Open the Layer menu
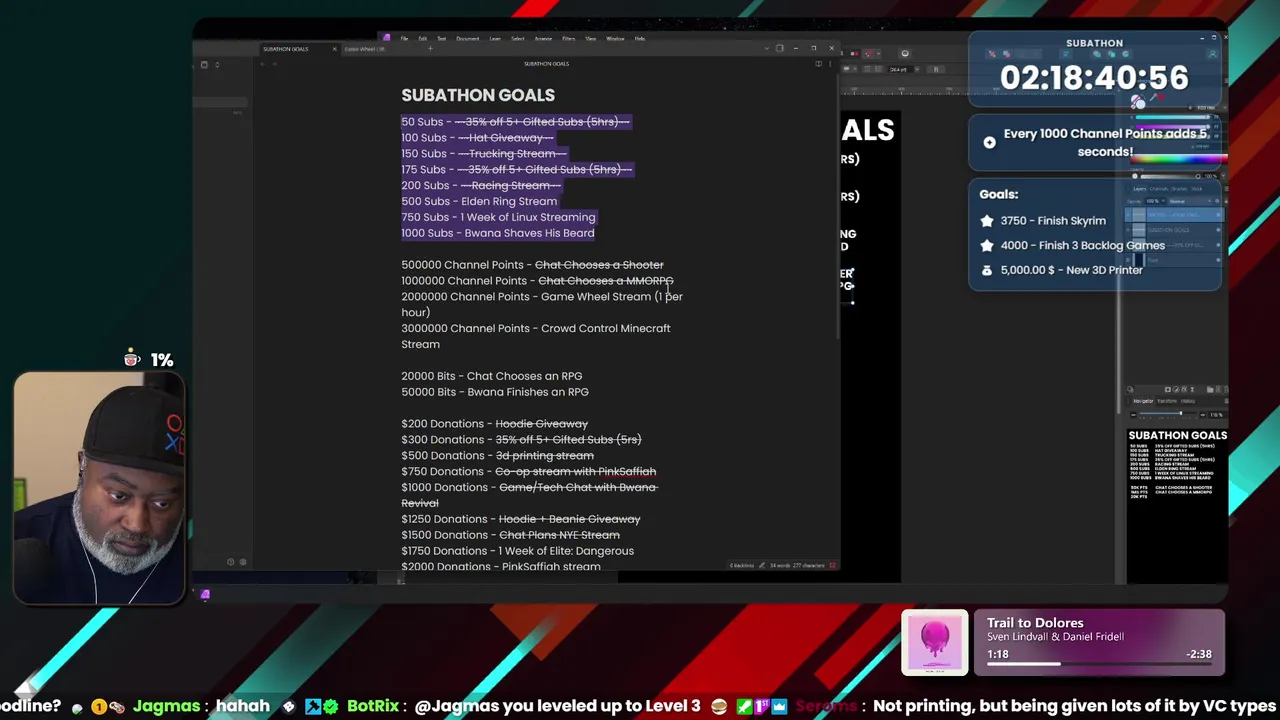 tap(495, 38)
